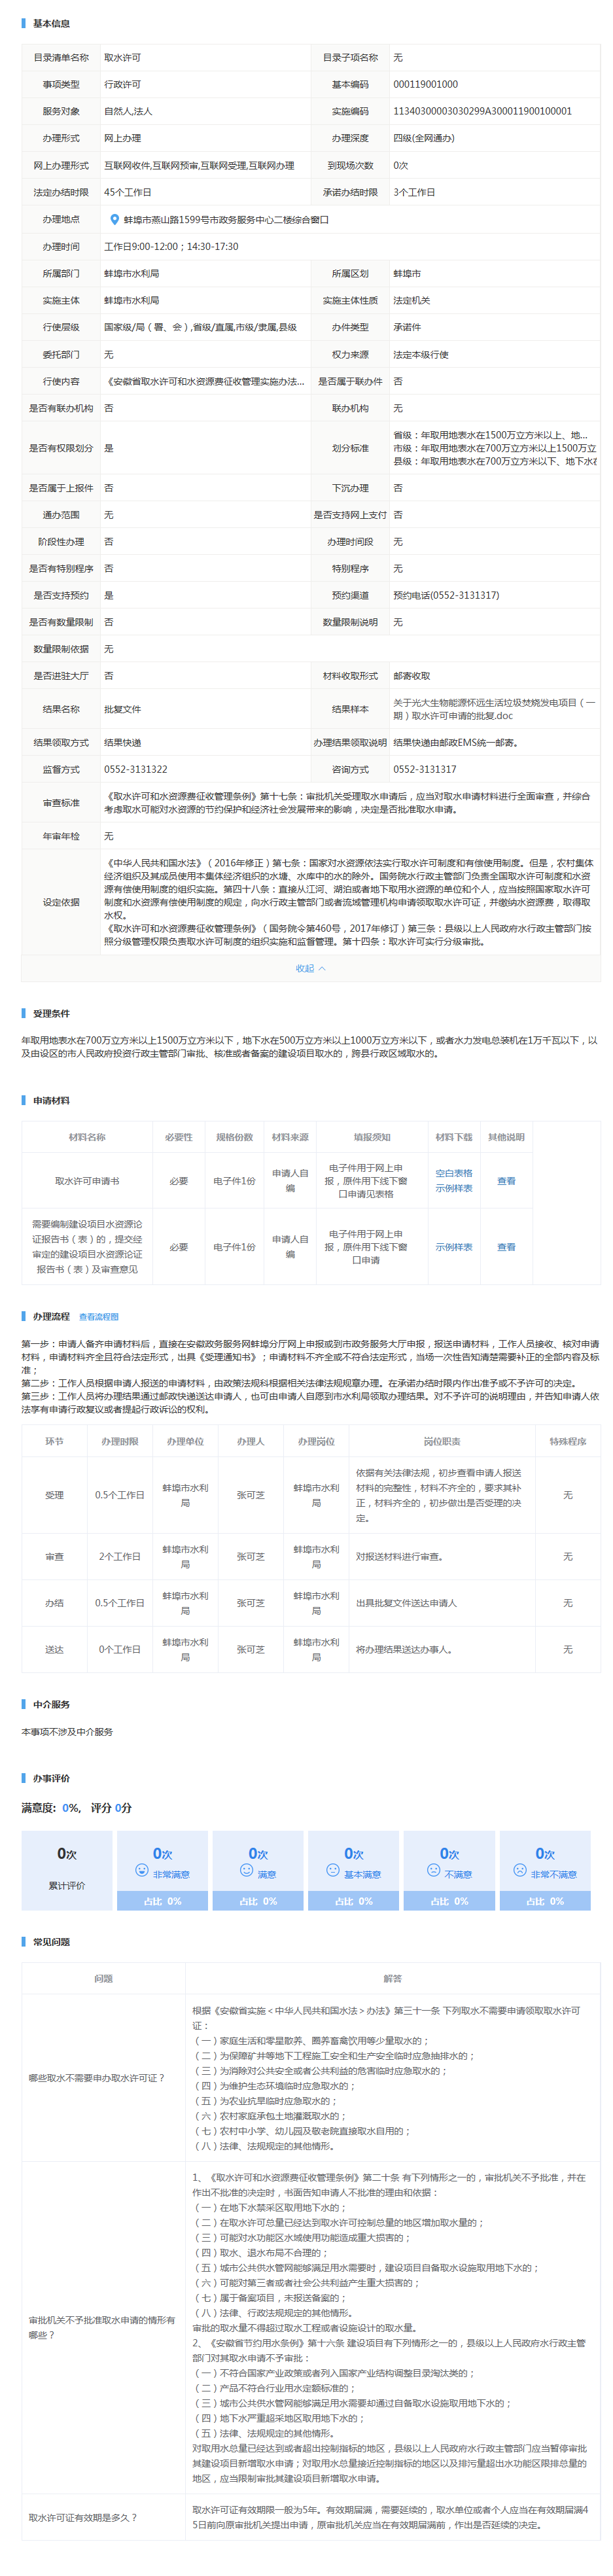Click question 哪些取水不需要申办取水许可证
Image resolution: width=613 pixels, height=2576 pixels.
pos(97,2077)
